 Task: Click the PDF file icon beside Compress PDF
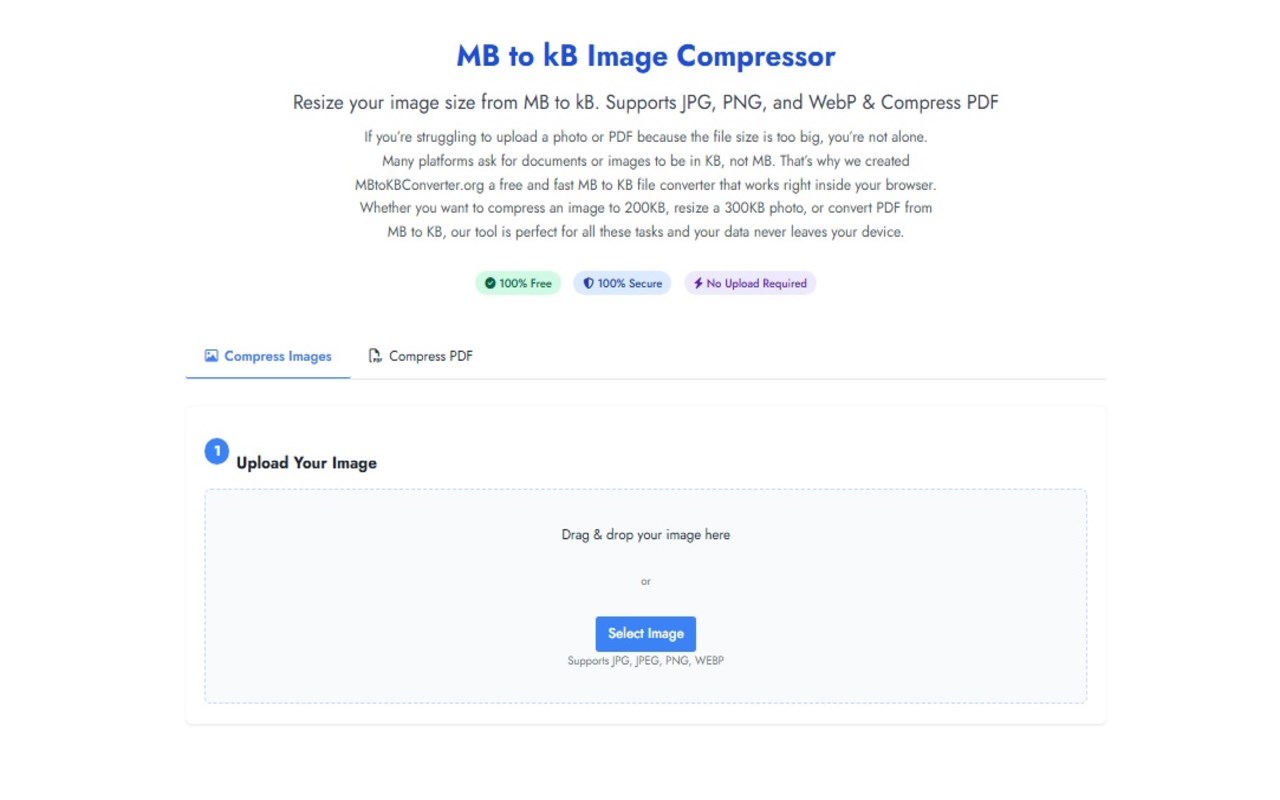pyautogui.click(x=375, y=356)
